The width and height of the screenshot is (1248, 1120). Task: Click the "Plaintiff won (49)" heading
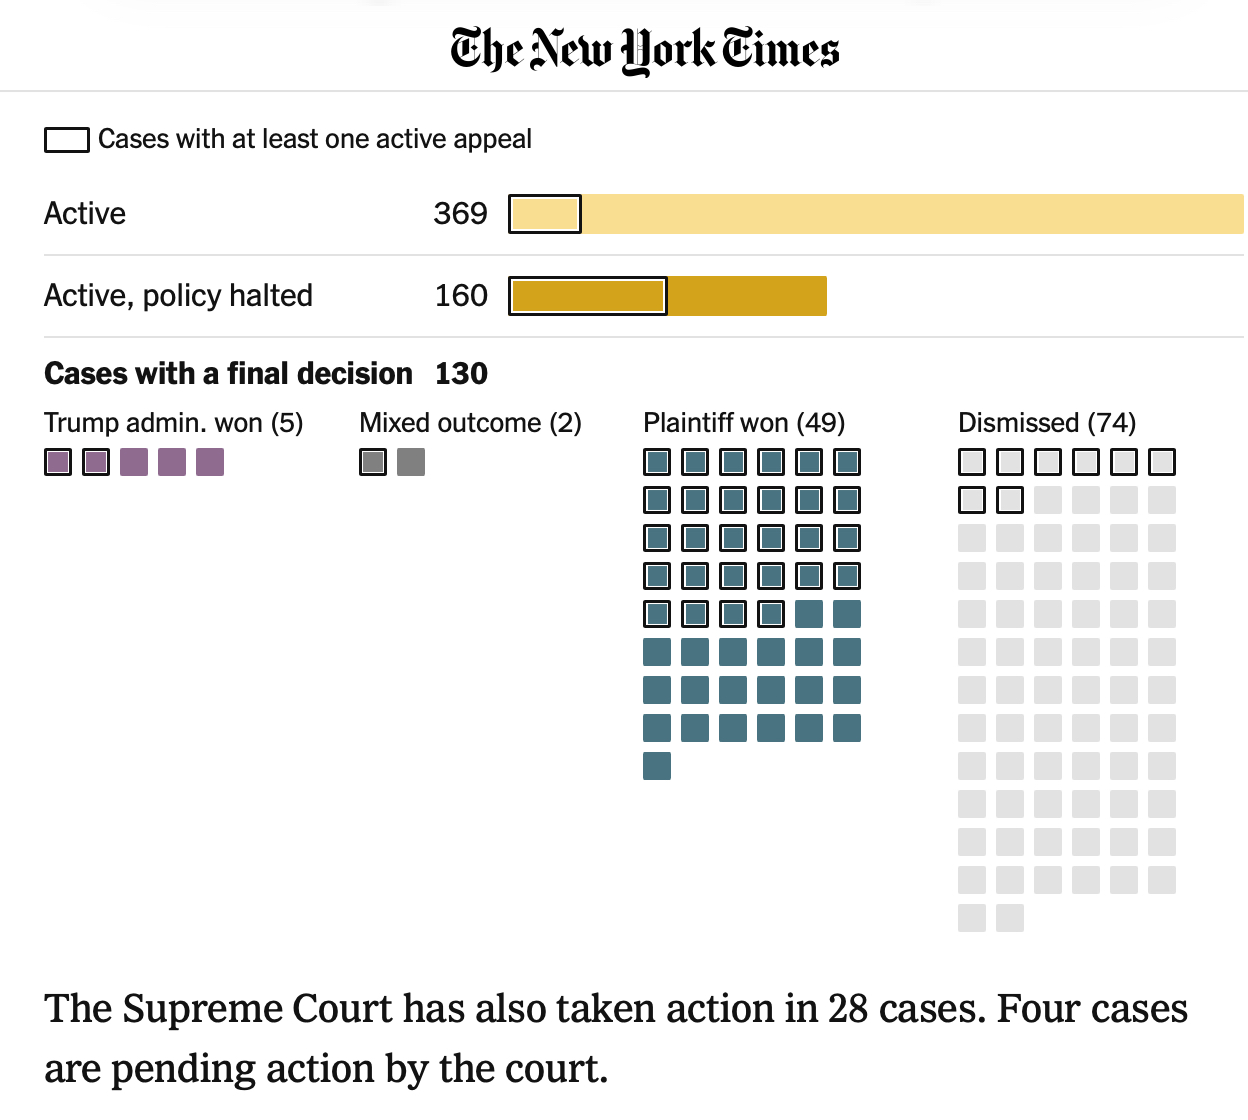pyautogui.click(x=744, y=423)
